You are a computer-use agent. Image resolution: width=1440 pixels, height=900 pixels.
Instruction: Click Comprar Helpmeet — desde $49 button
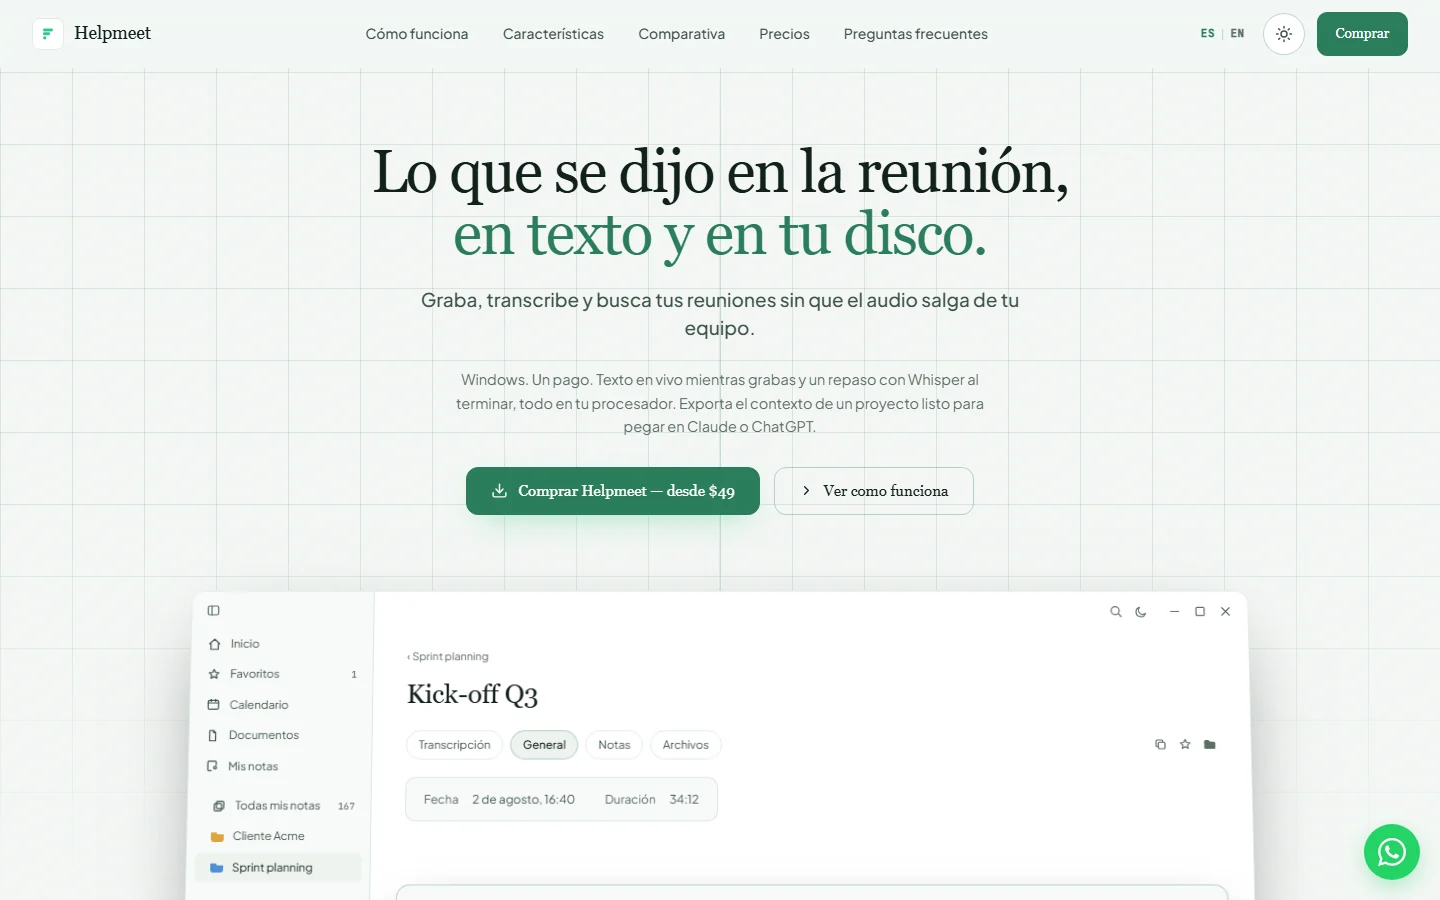click(613, 491)
